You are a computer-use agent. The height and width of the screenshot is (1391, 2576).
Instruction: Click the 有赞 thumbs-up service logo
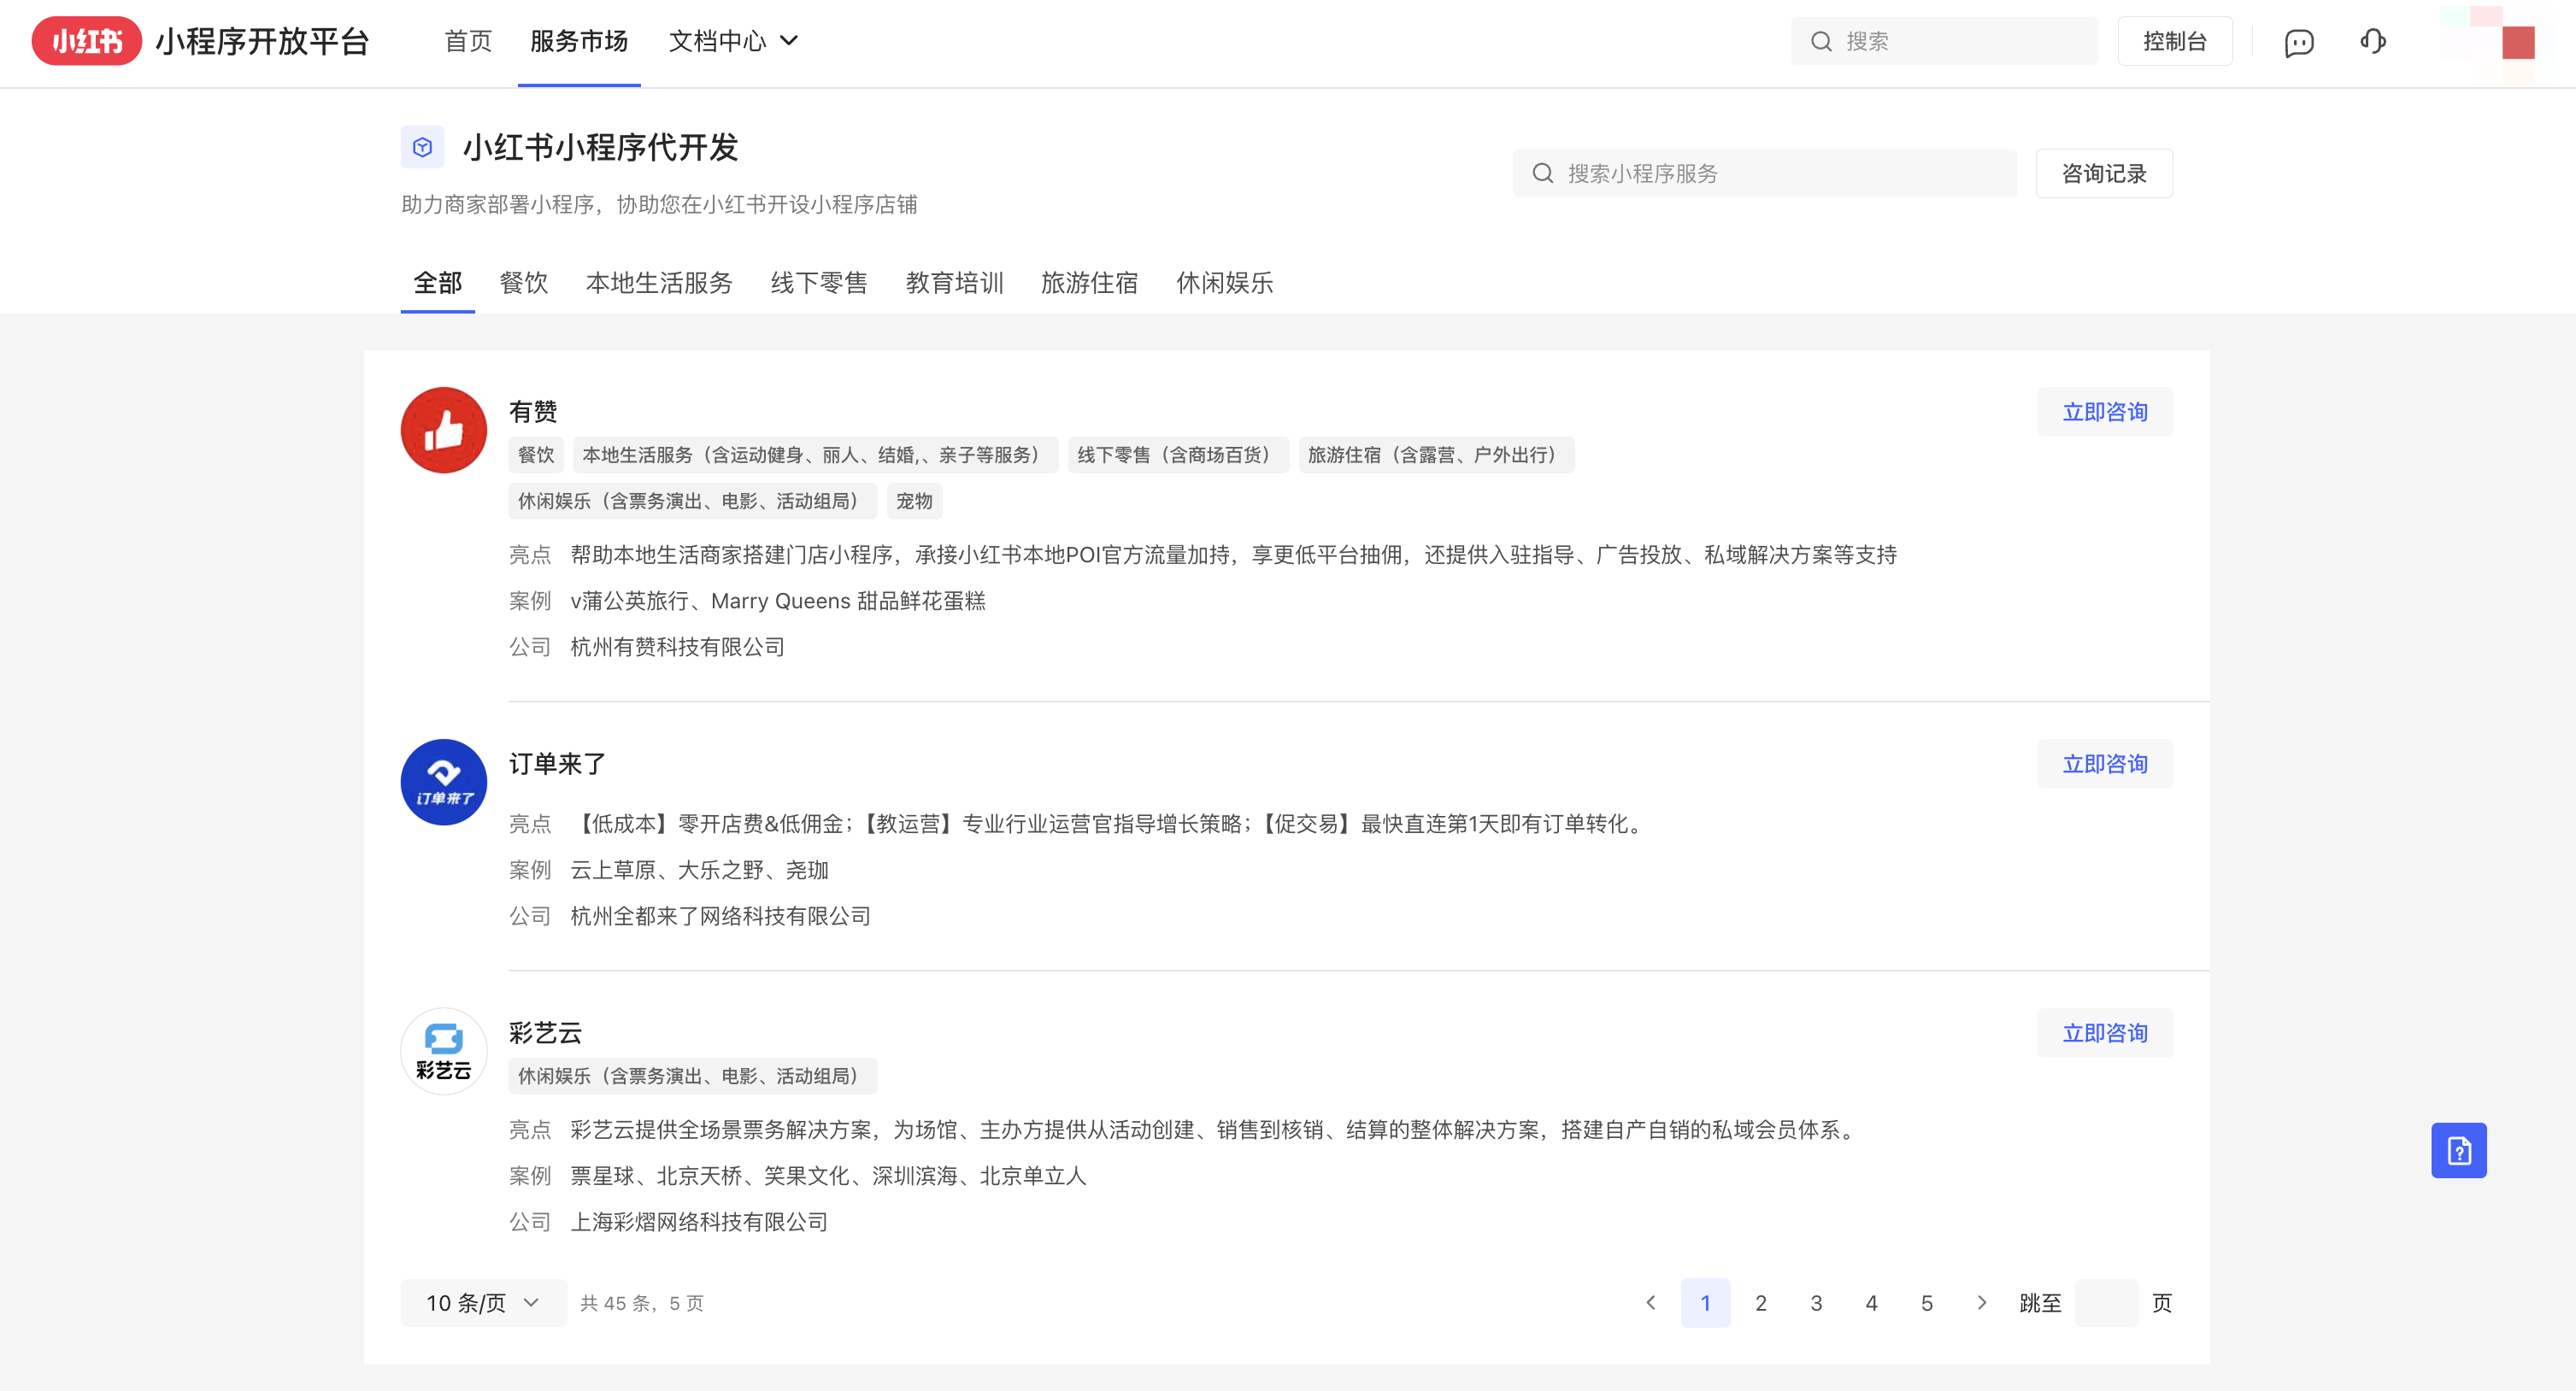click(x=443, y=430)
